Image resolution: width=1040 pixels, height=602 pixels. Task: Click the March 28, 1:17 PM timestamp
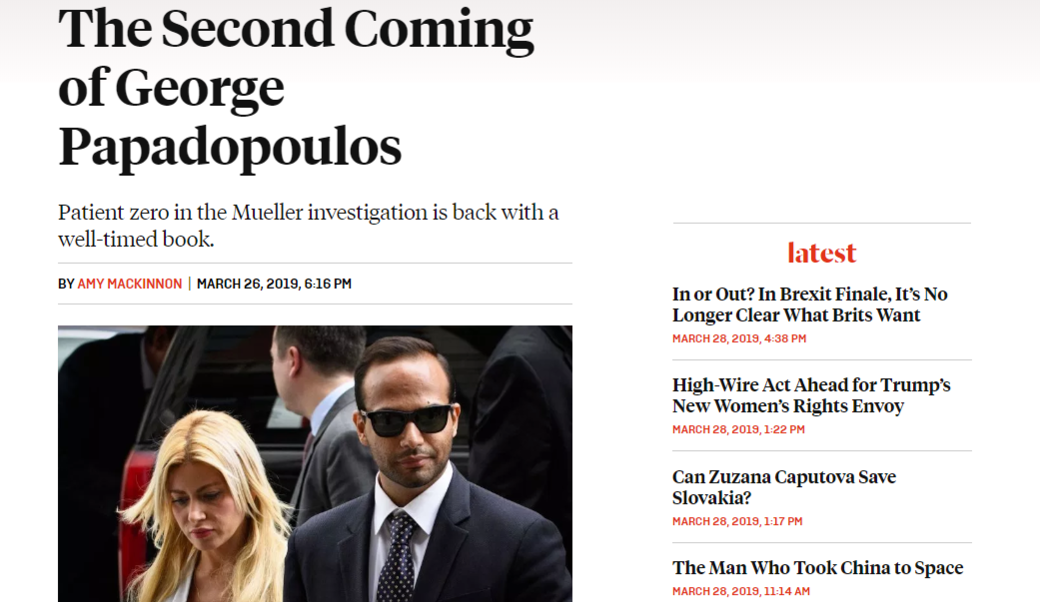(x=738, y=521)
